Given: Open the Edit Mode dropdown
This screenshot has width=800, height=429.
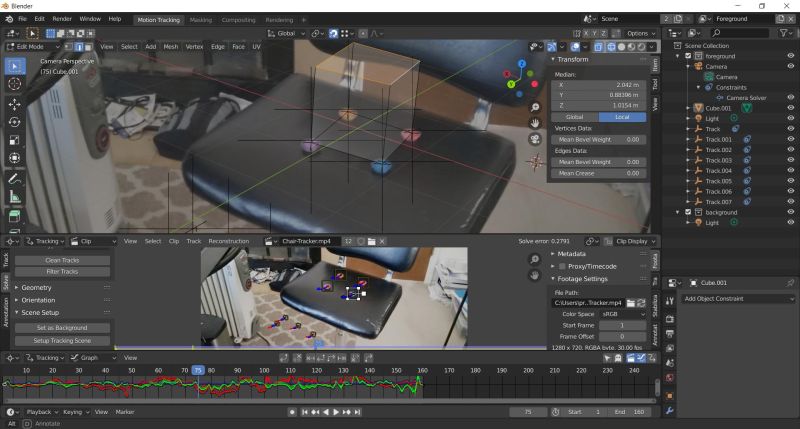Looking at the screenshot, I should [33, 47].
